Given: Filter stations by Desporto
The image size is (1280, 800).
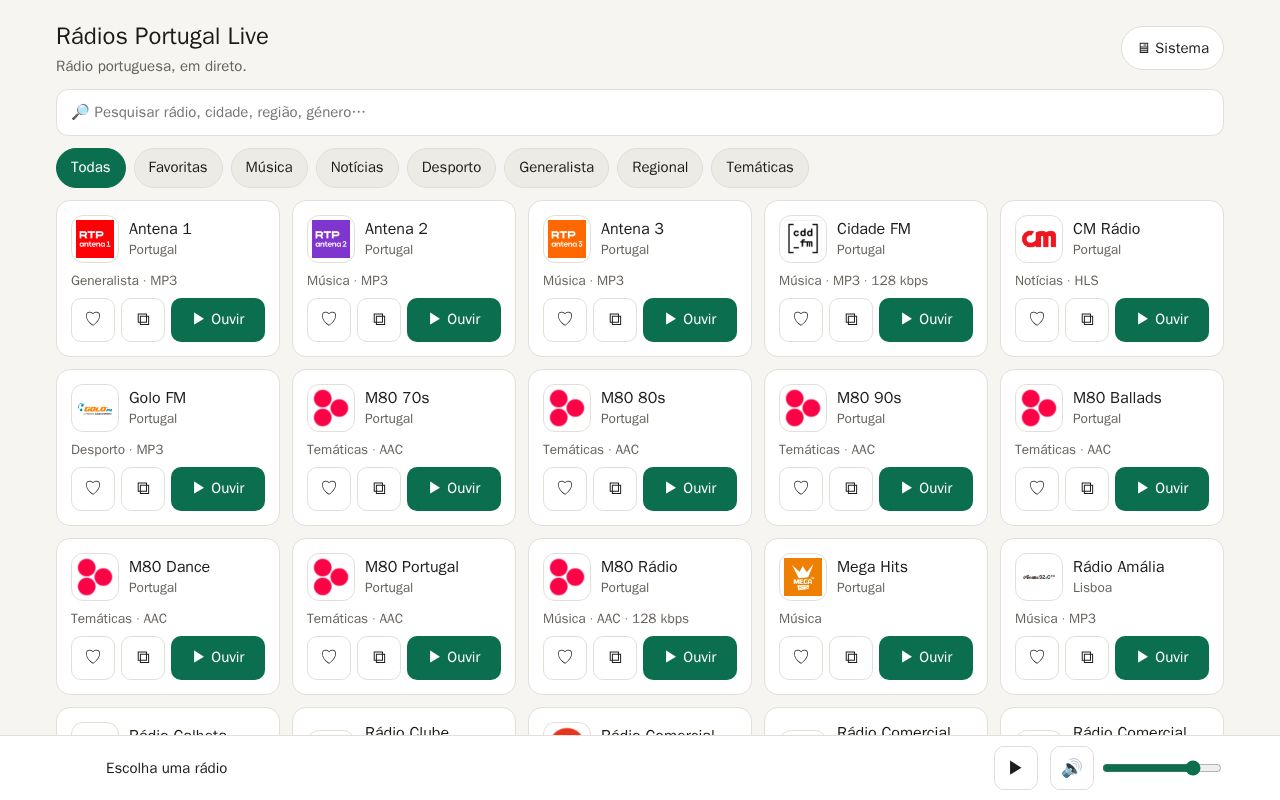Looking at the screenshot, I should [451, 168].
